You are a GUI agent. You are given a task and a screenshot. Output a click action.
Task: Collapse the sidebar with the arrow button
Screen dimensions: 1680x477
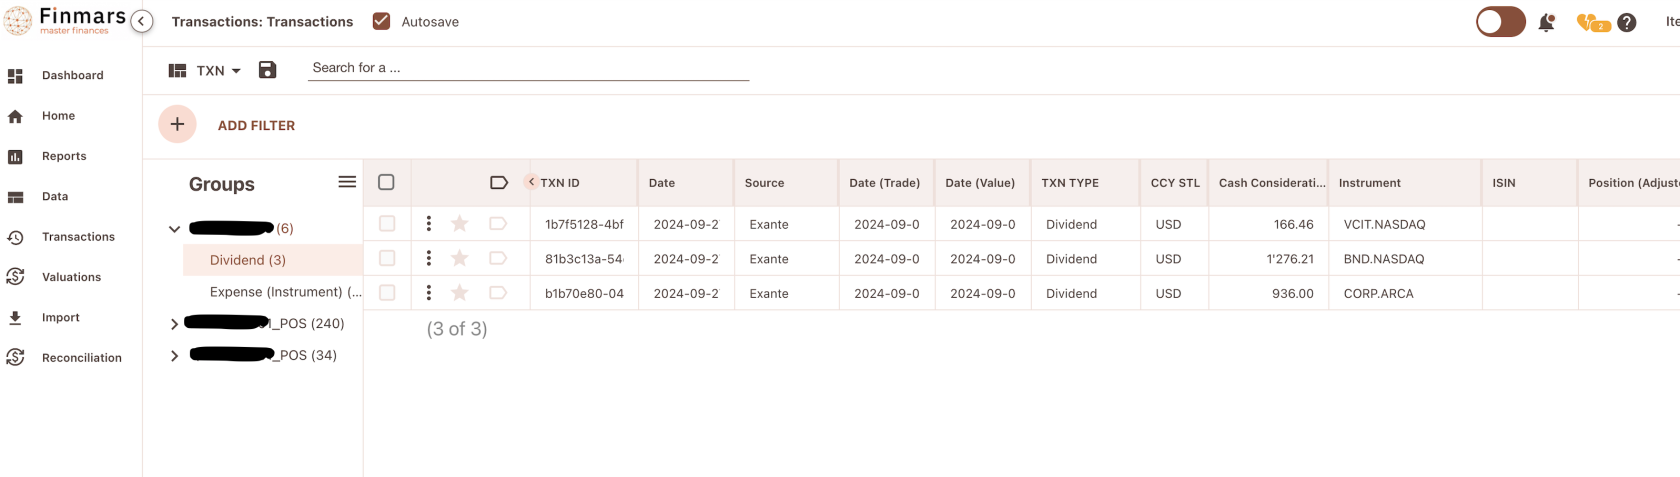[x=142, y=21]
